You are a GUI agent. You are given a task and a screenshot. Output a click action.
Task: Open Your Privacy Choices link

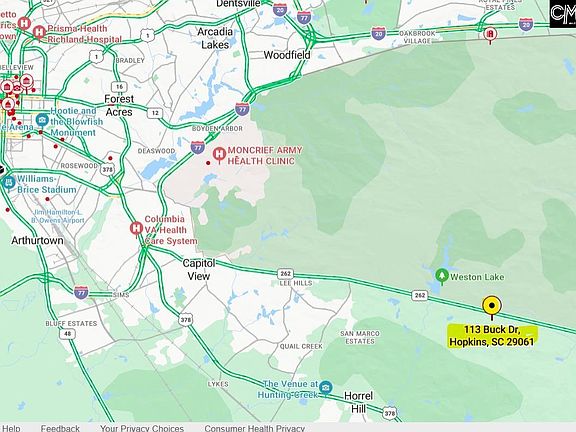(142, 428)
